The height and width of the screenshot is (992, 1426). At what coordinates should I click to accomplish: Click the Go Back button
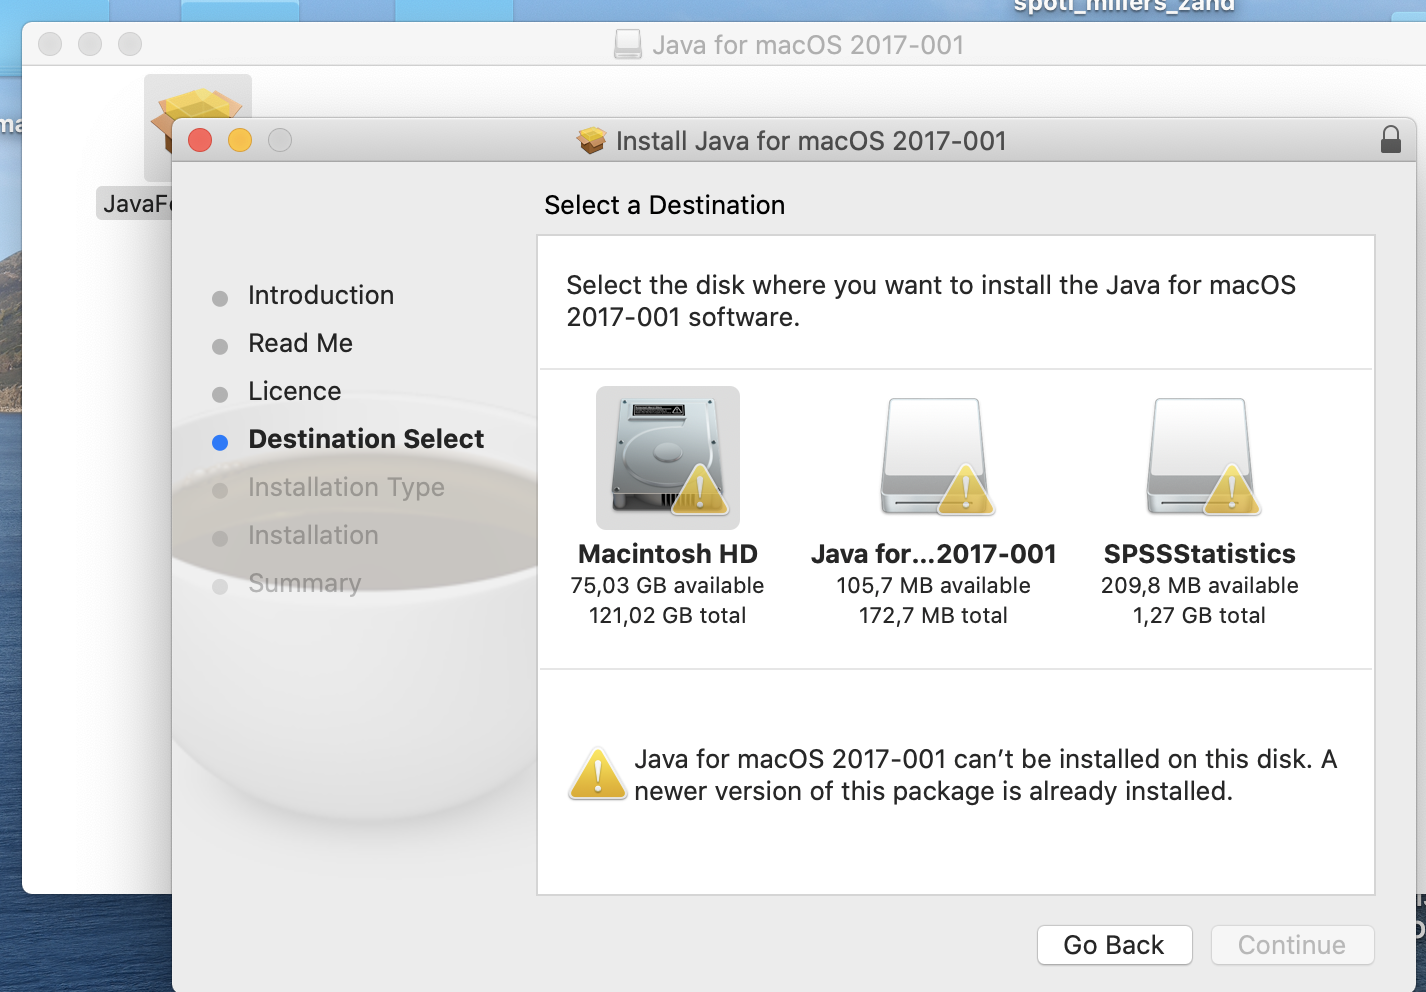tap(1114, 945)
